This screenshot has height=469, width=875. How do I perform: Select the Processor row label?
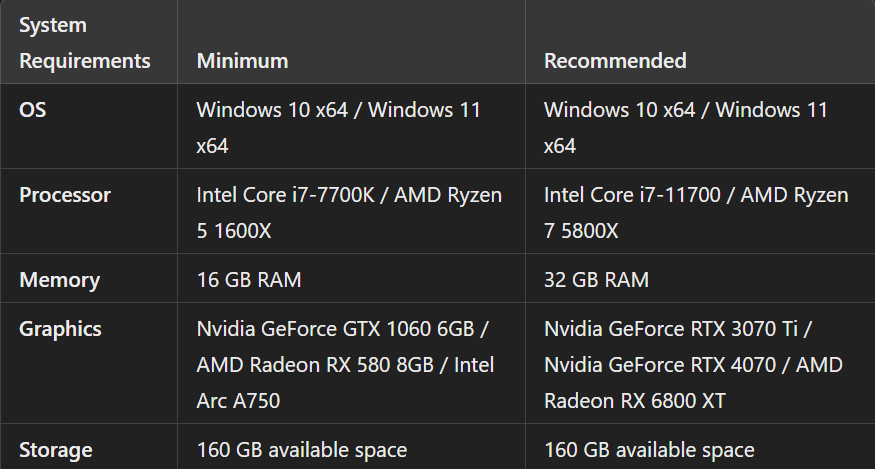pos(65,195)
